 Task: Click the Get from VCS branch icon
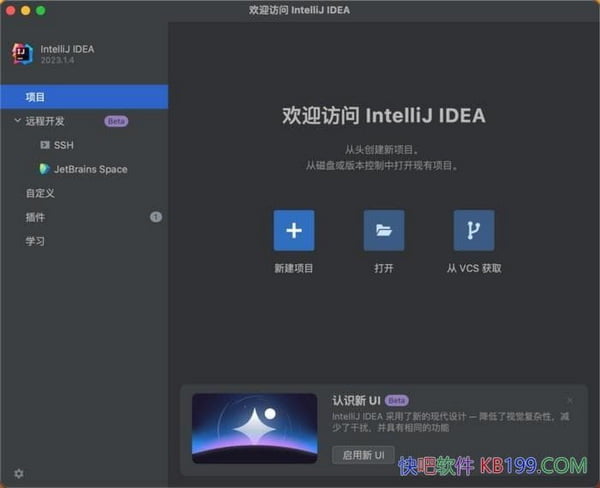[x=473, y=230]
